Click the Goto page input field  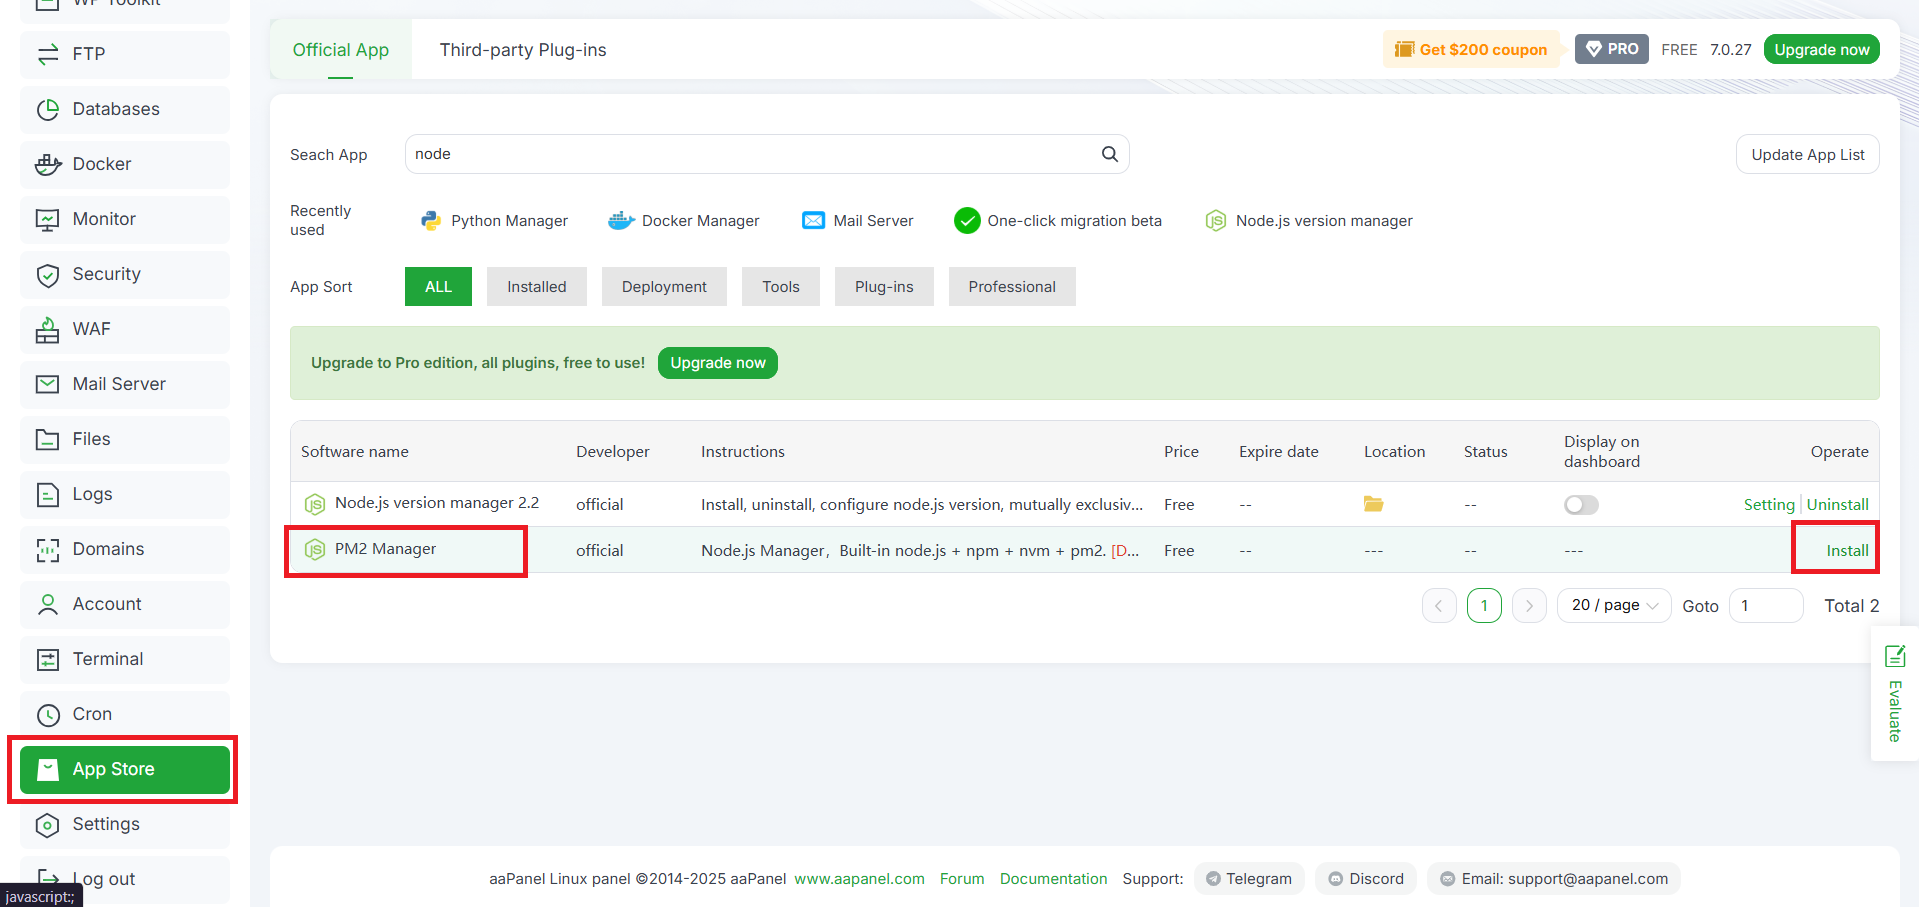[x=1766, y=606]
